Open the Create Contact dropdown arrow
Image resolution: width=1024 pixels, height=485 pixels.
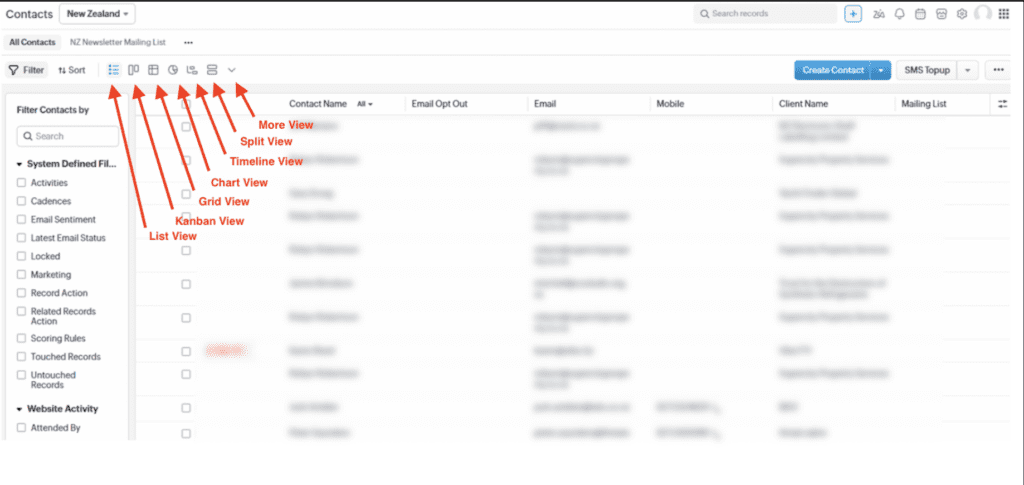click(881, 70)
